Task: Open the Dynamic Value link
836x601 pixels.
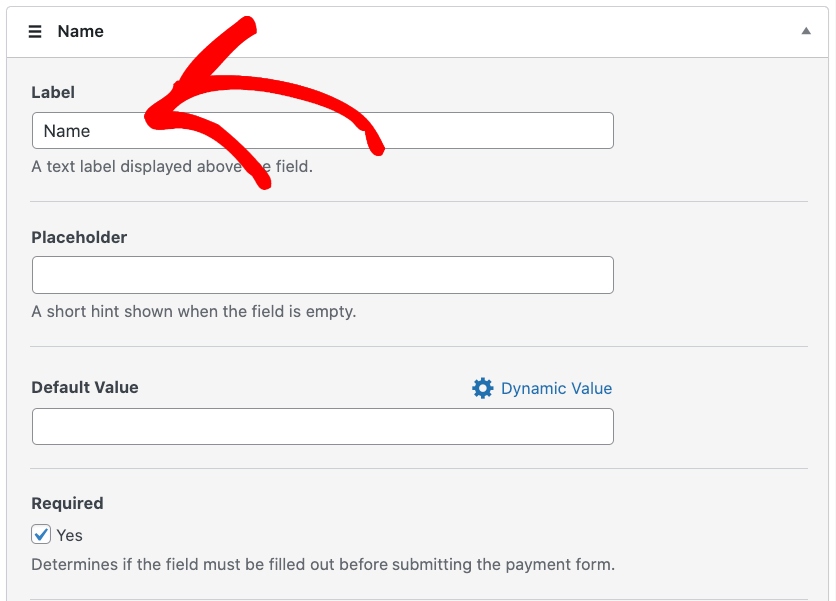Action: click(x=556, y=388)
